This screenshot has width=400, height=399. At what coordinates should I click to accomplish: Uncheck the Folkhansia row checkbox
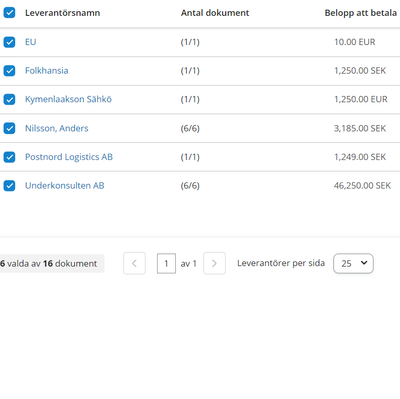9,71
